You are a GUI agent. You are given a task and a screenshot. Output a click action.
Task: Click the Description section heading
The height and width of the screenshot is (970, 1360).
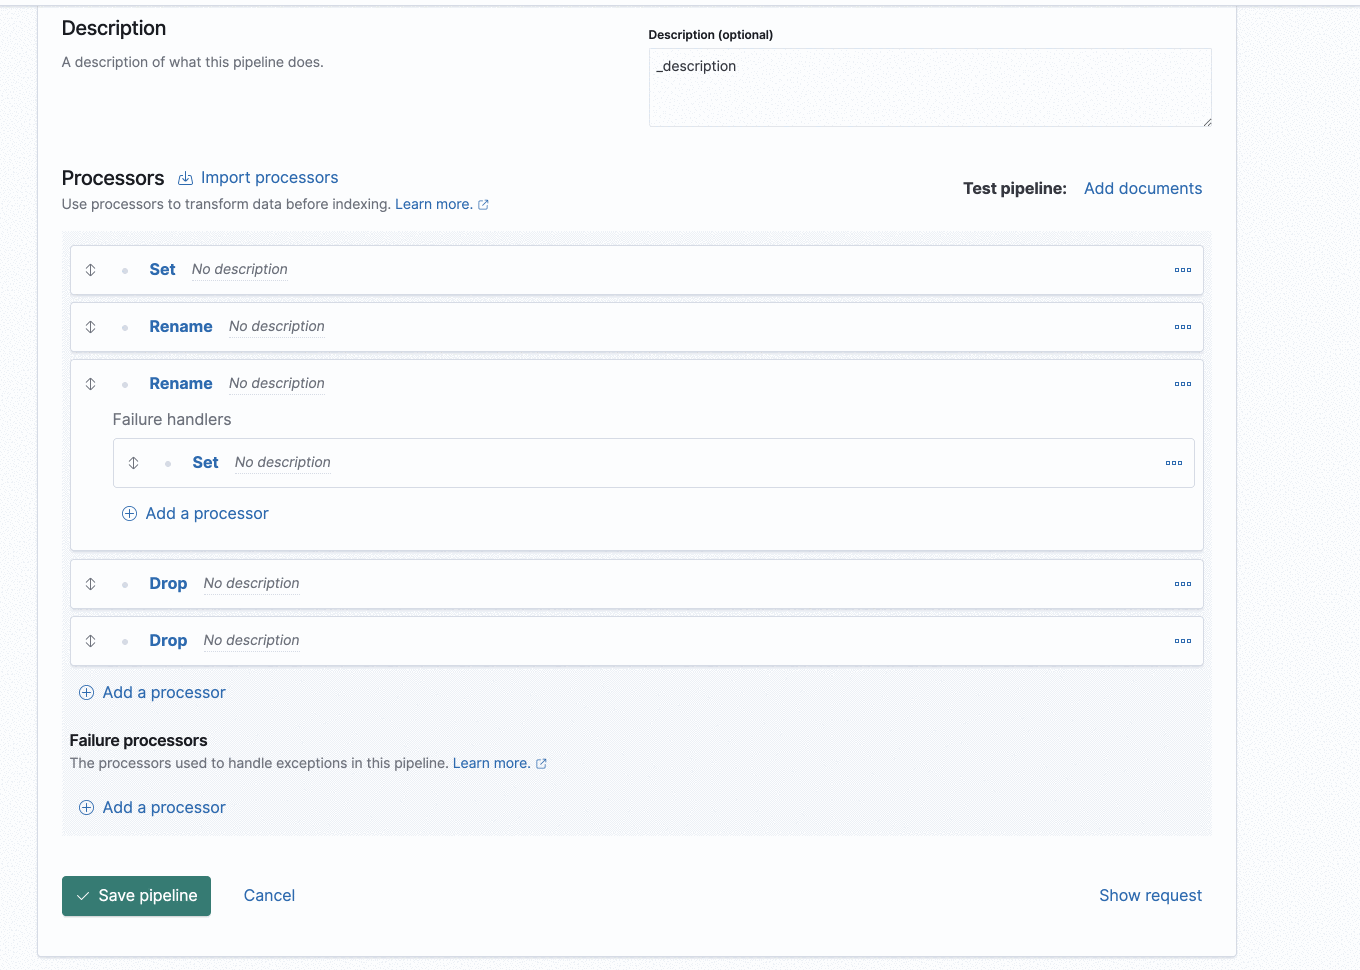pyautogui.click(x=114, y=29)
